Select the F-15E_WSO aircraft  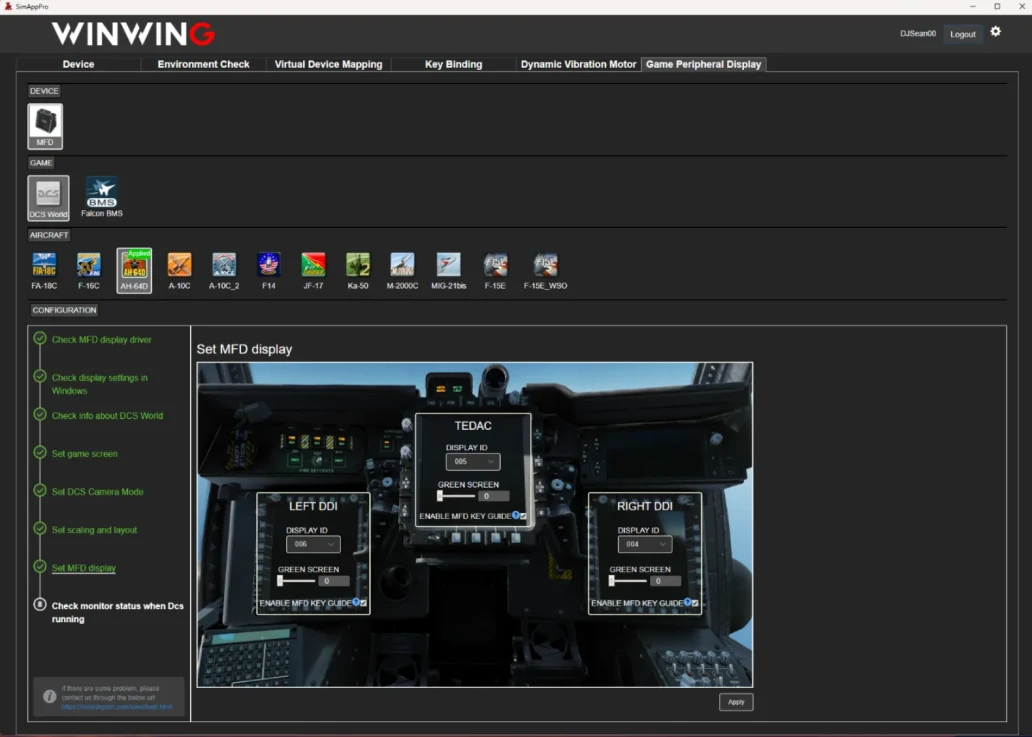click(545, 270)
